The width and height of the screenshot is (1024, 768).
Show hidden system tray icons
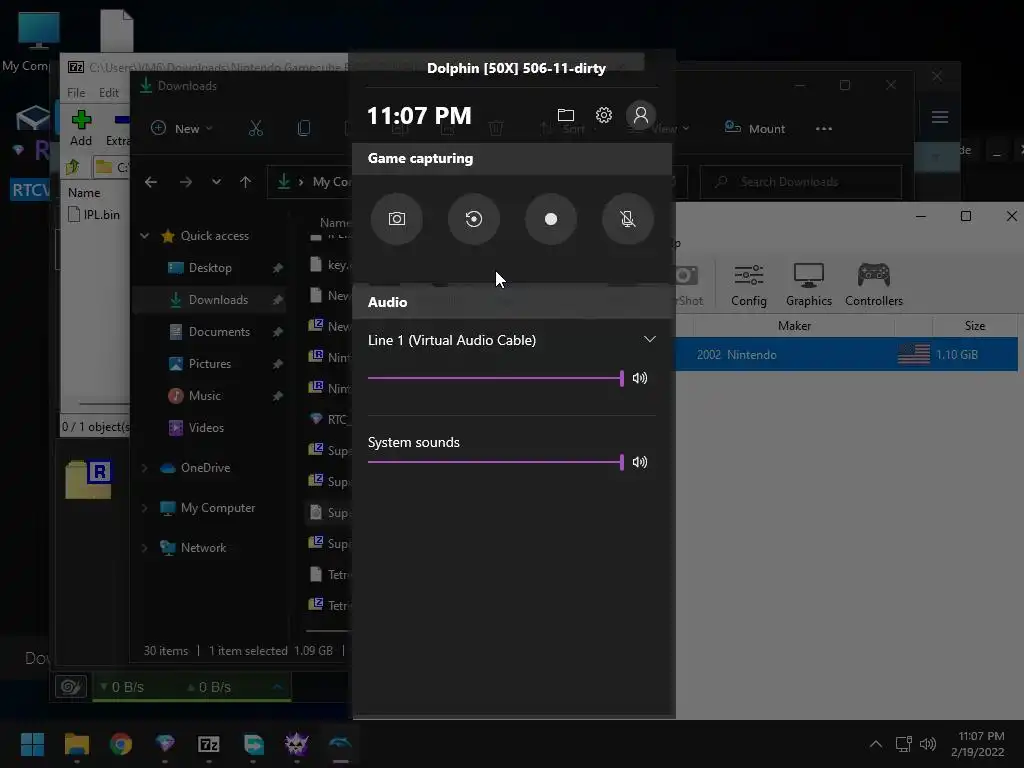pos(876,744)
